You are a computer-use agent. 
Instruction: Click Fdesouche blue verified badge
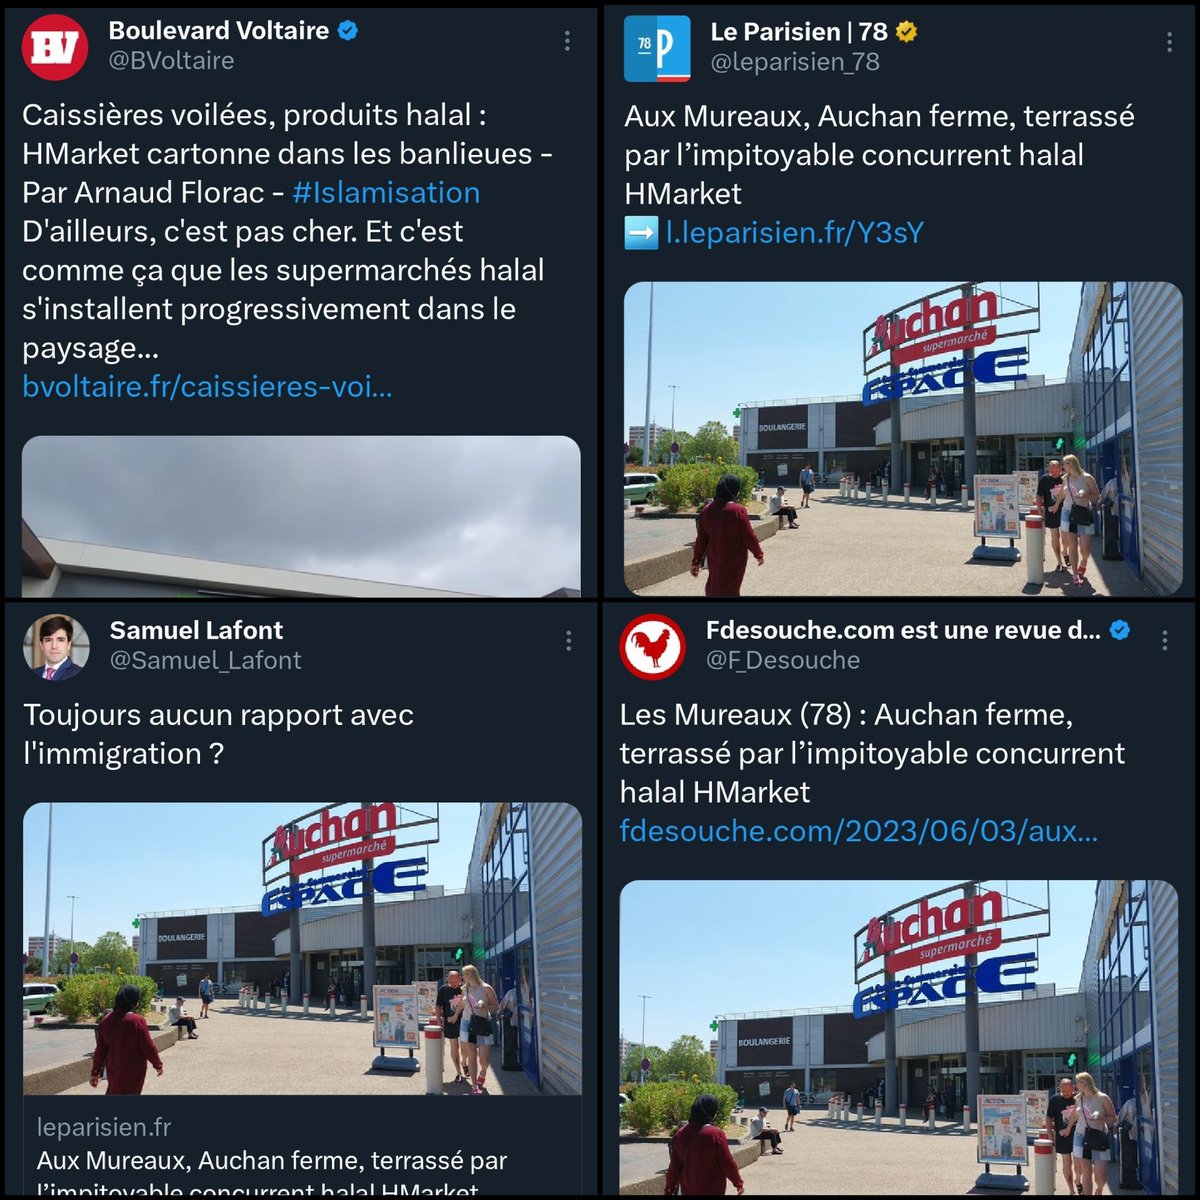[1121, 630]
